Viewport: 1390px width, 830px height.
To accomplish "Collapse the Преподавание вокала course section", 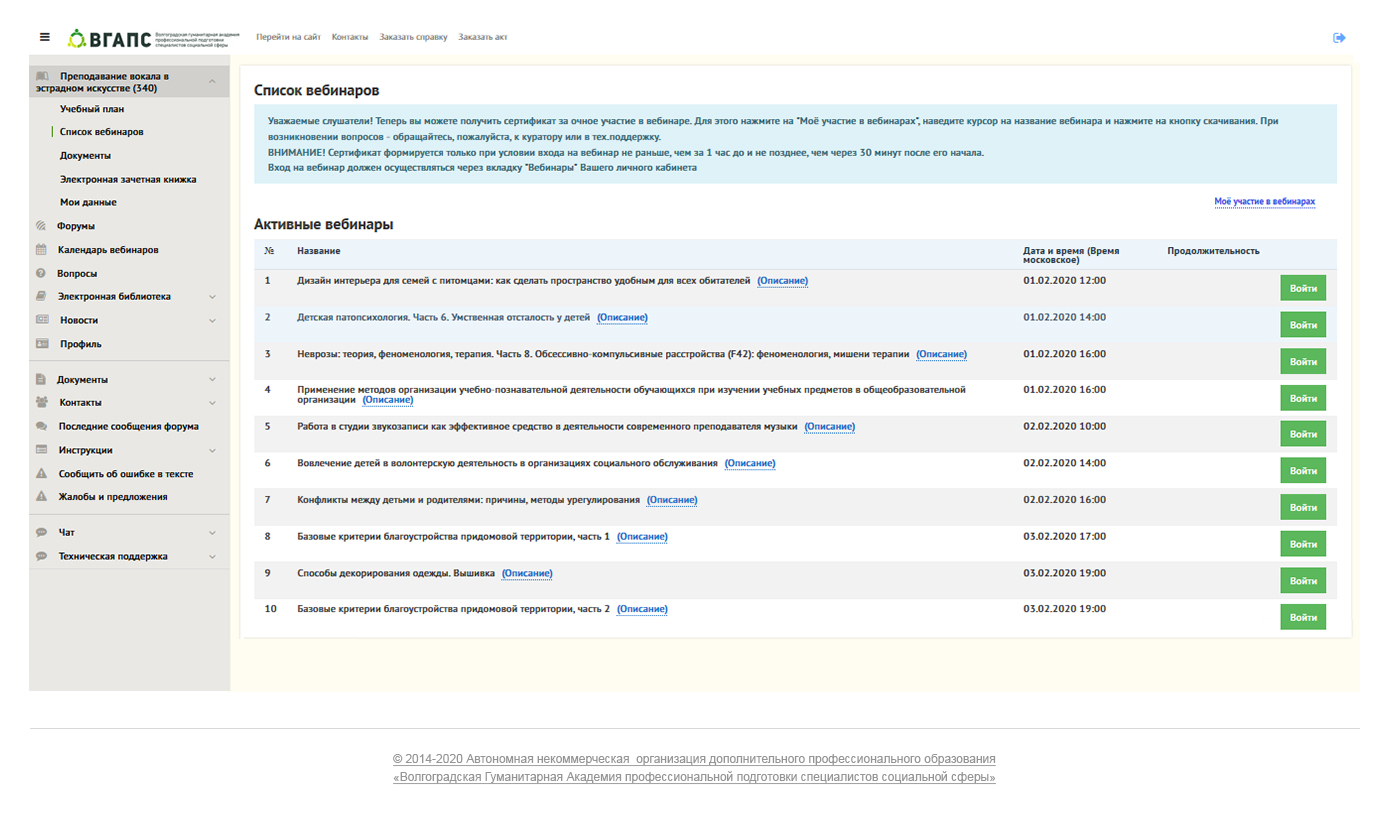I will click(212, 82).
